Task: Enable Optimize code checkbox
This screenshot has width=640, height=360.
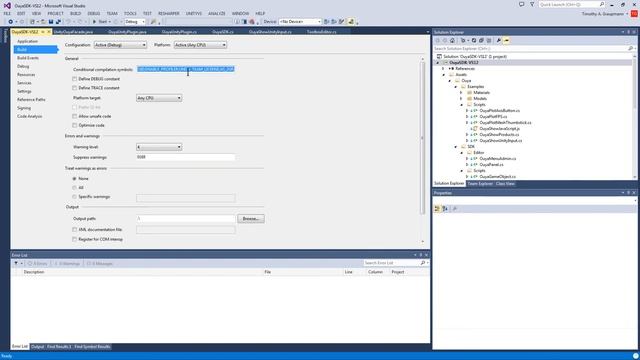Action: point(74,125)
